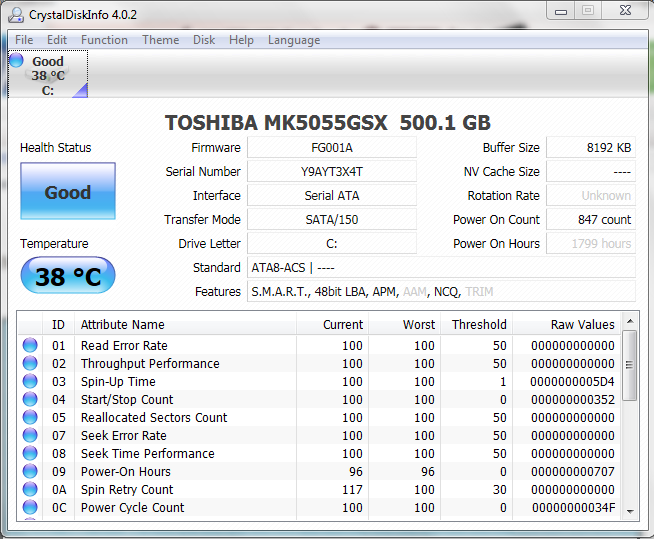The height and width of the screenshot is (539, 654).
Task: Click the Drive Letter field C:
Action: [332, 244]
